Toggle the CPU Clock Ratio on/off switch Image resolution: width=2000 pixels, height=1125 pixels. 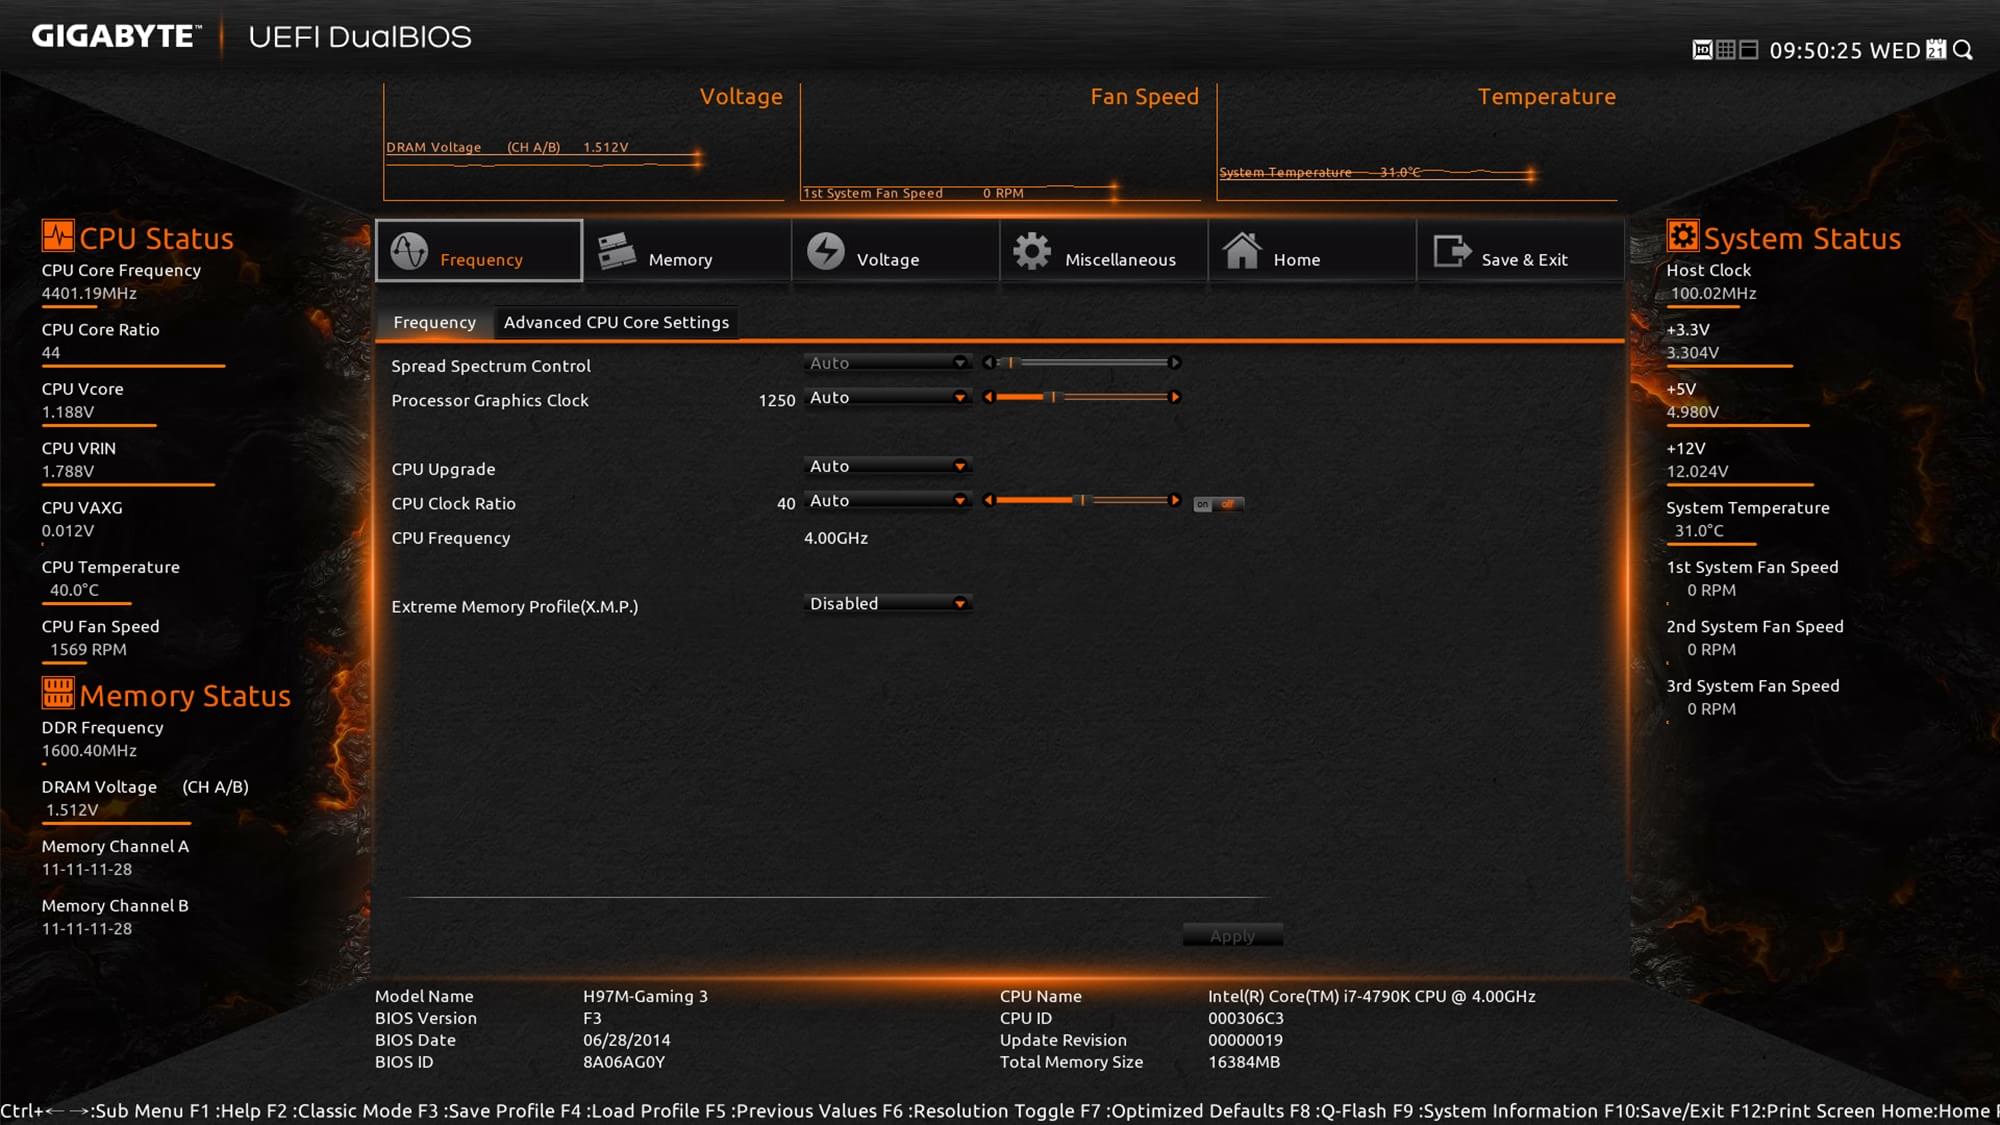point(1218,504)
